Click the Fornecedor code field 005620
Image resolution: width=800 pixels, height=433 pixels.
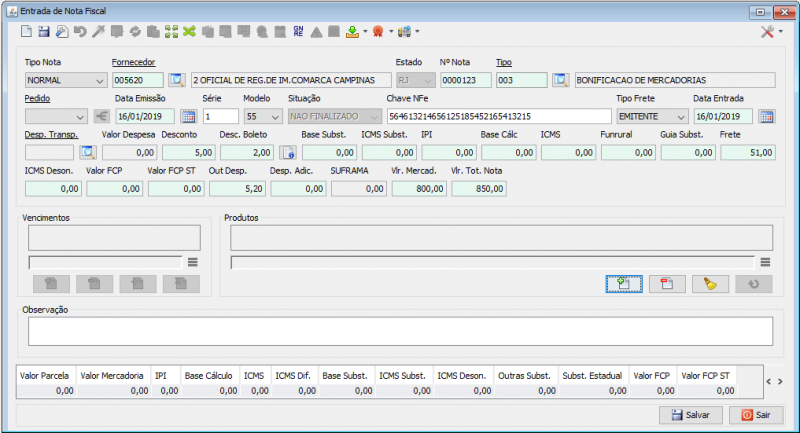(138, 80)
